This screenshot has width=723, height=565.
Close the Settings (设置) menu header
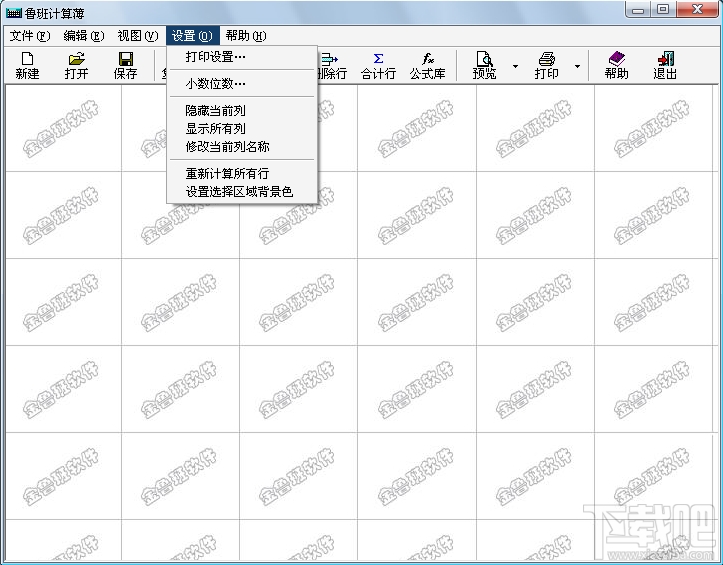(192, 36)
